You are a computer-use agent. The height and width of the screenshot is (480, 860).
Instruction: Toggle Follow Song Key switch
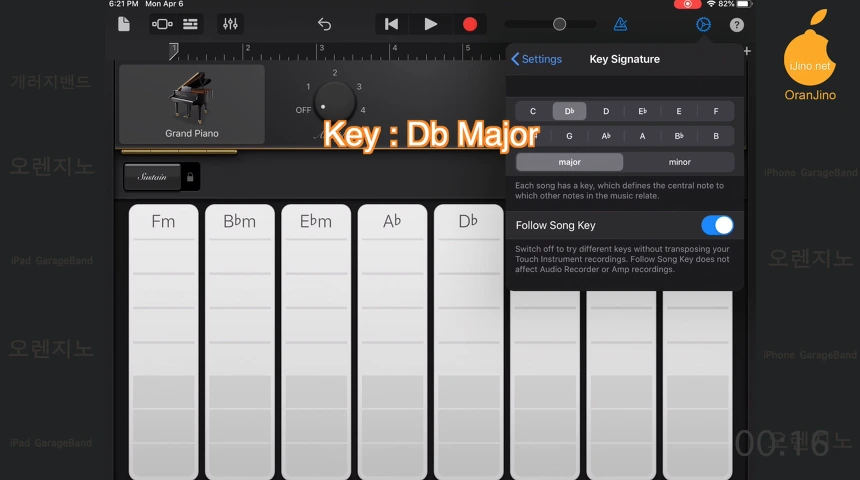pyautogui.click(x=717, y=225)
